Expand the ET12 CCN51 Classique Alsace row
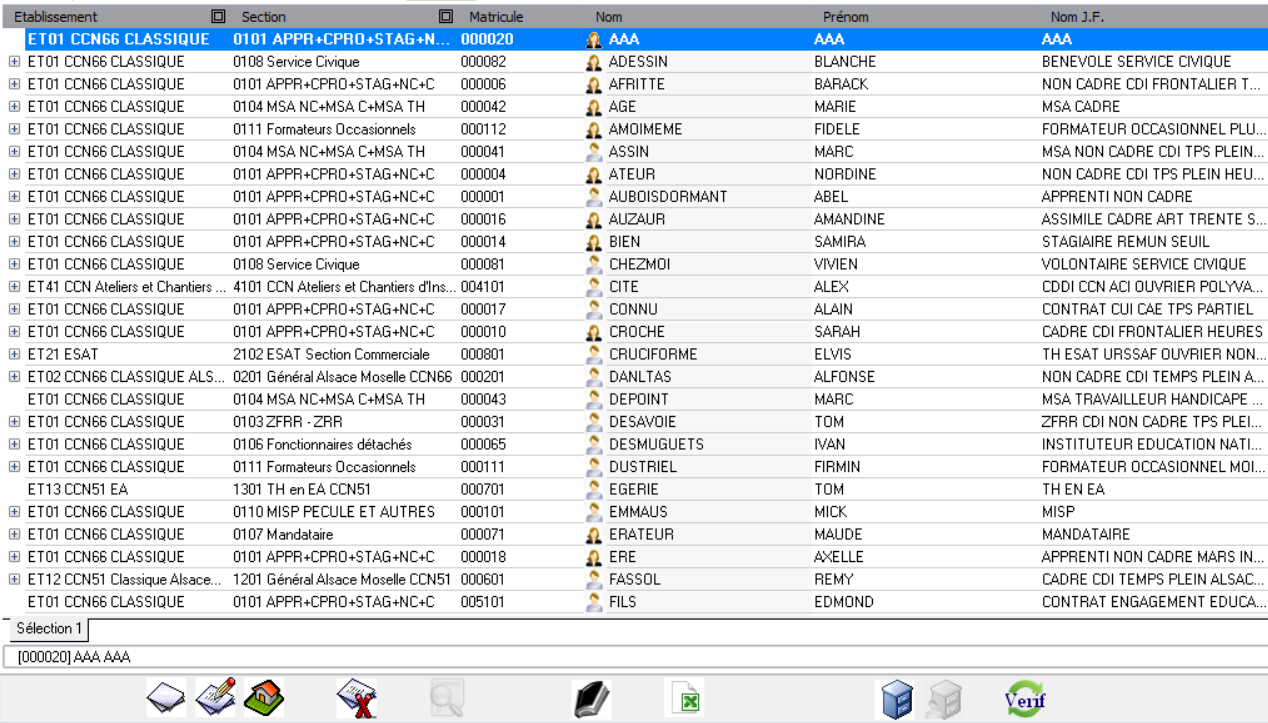The height and width of the screenshot is (723, 1268). (14, 579)
